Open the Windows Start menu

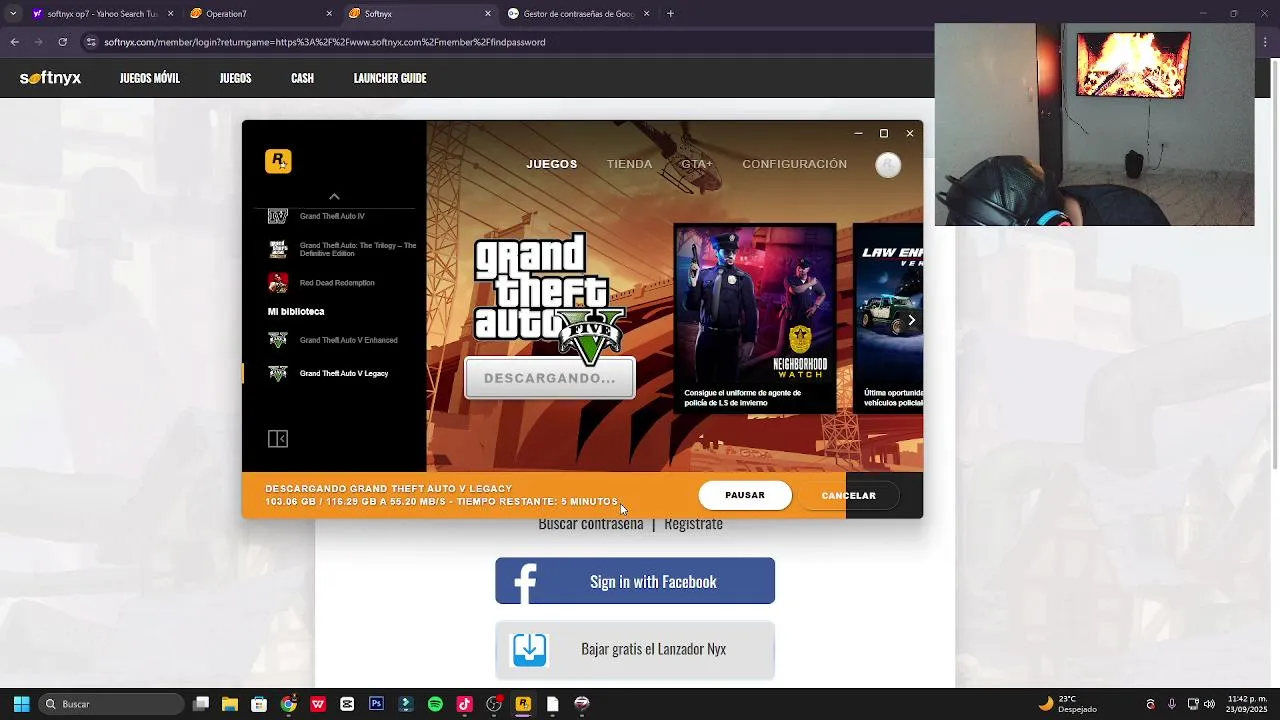coord(21,704)
